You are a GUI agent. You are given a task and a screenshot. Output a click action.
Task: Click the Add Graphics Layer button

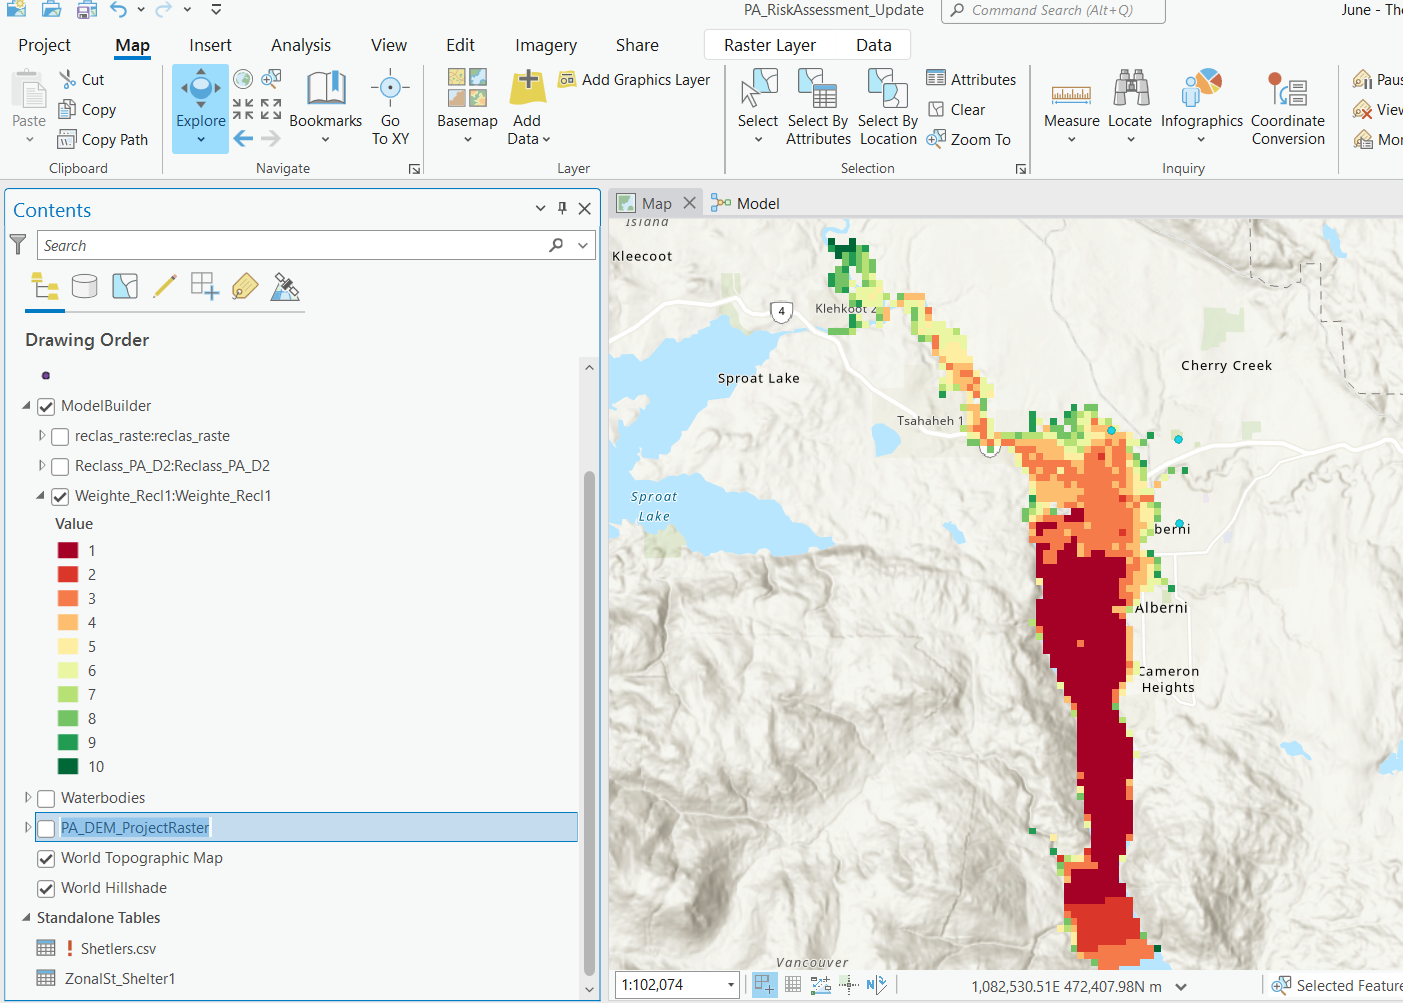tap(634, 80)
